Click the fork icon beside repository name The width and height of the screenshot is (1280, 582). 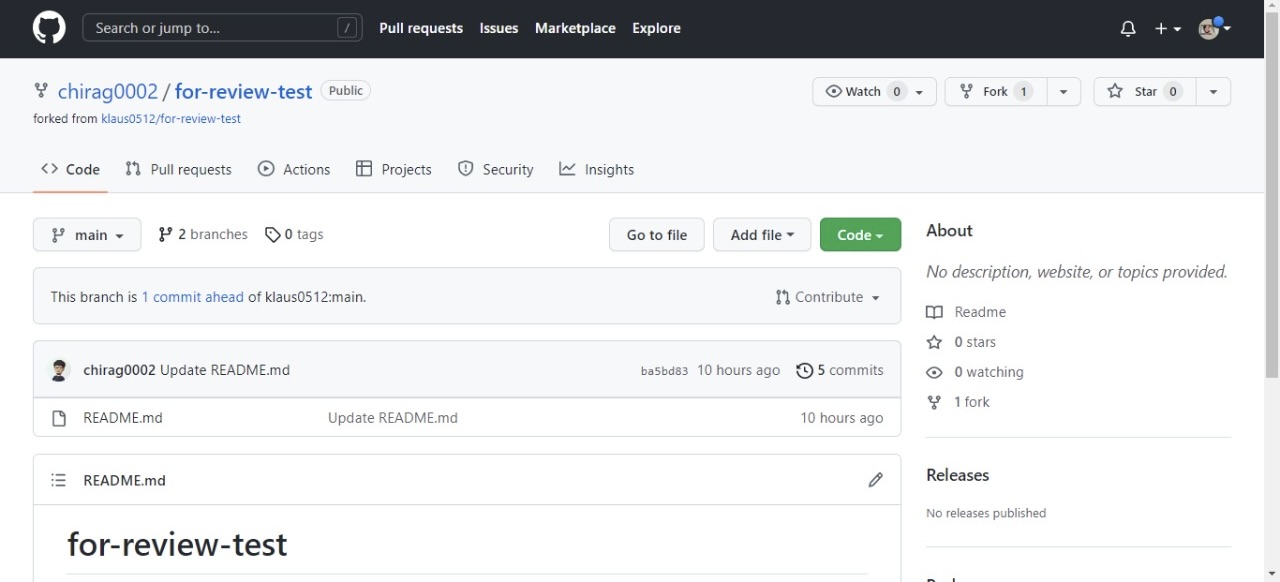click(x=41, y=91)
